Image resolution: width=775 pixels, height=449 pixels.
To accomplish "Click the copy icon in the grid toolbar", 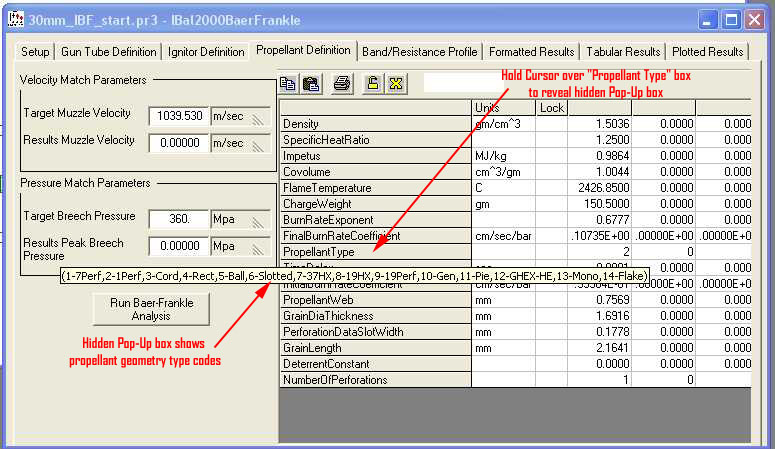I will (x=288, y=84).
